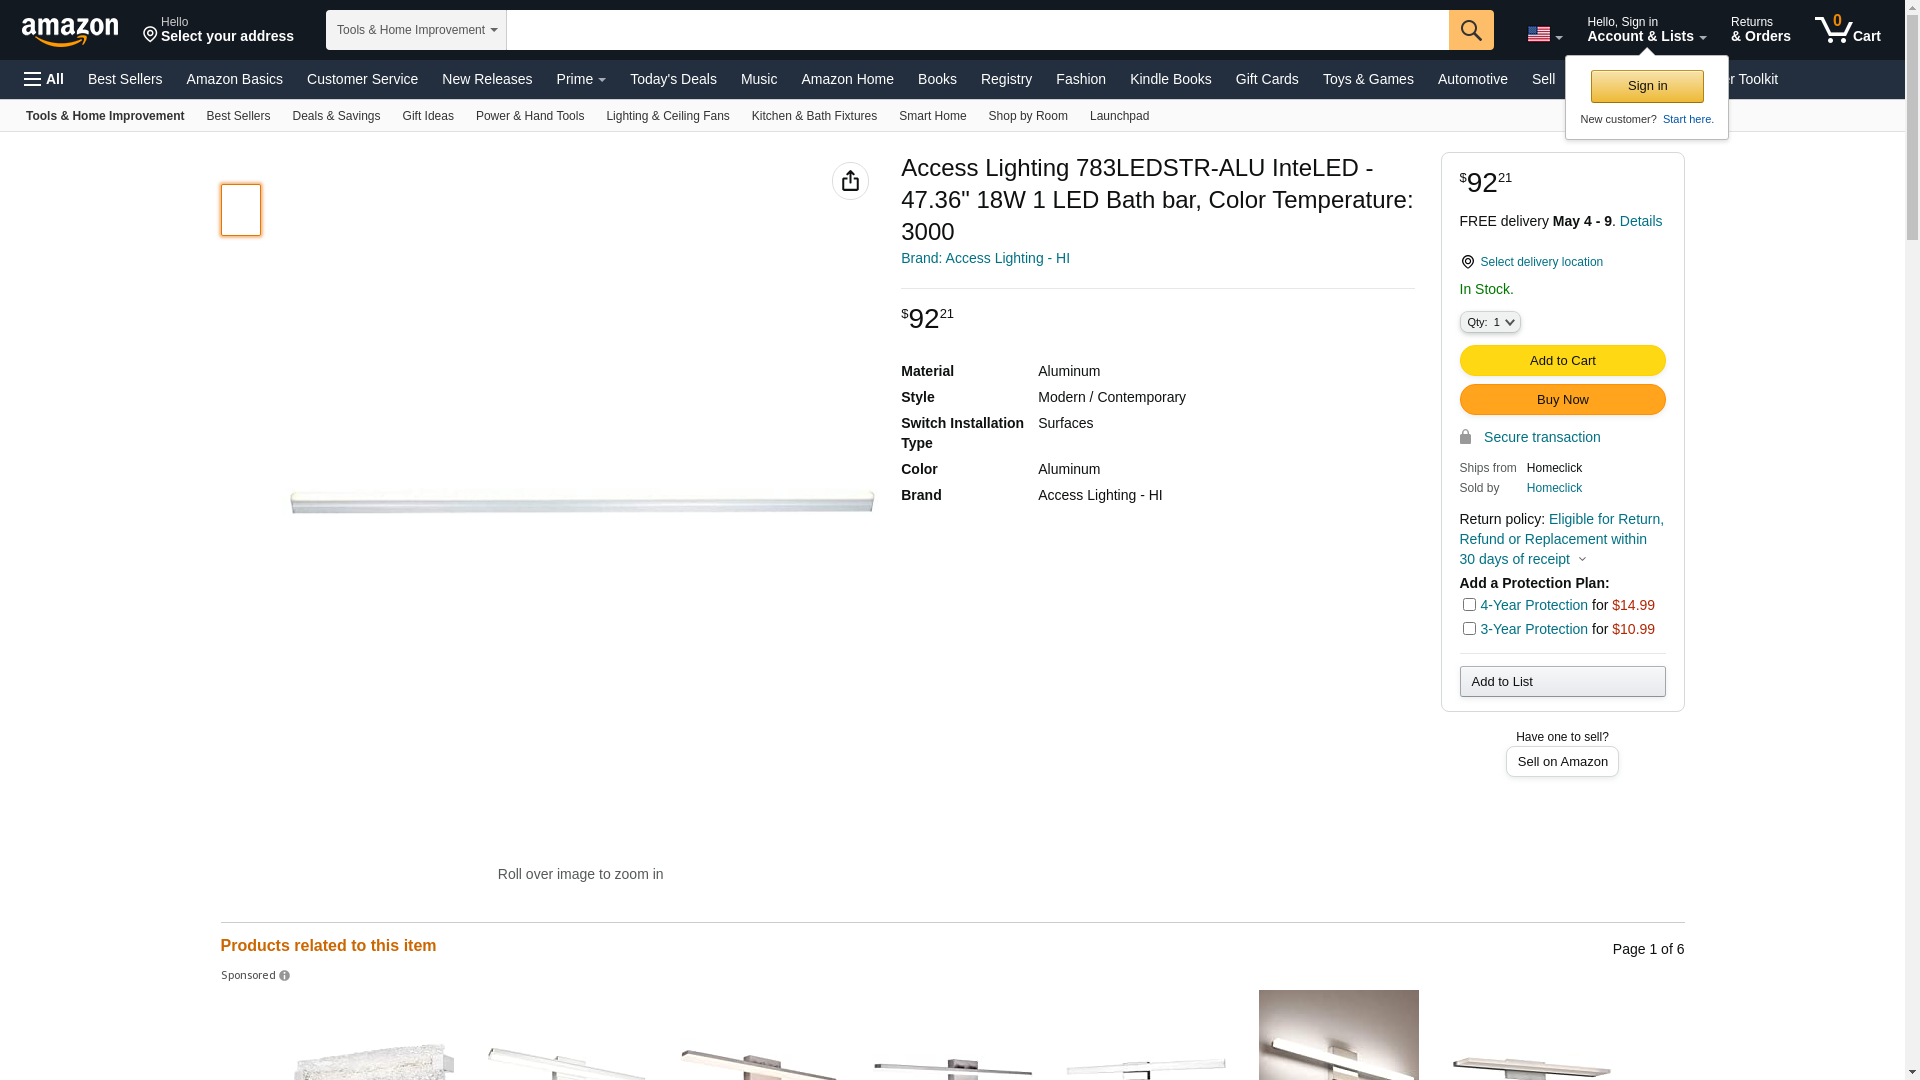Expand the return policy chevron

coord(1582,560)
